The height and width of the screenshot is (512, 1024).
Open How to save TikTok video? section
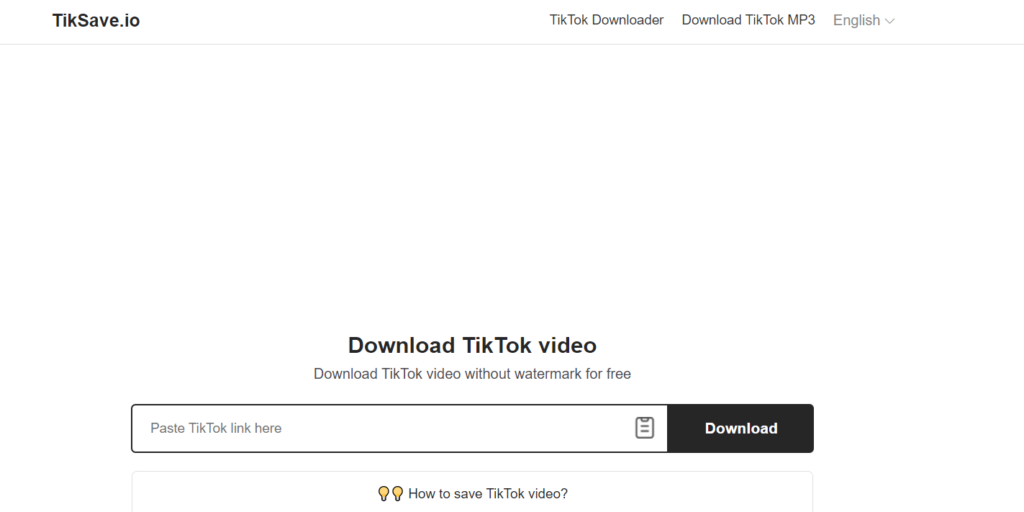(472, 494)
